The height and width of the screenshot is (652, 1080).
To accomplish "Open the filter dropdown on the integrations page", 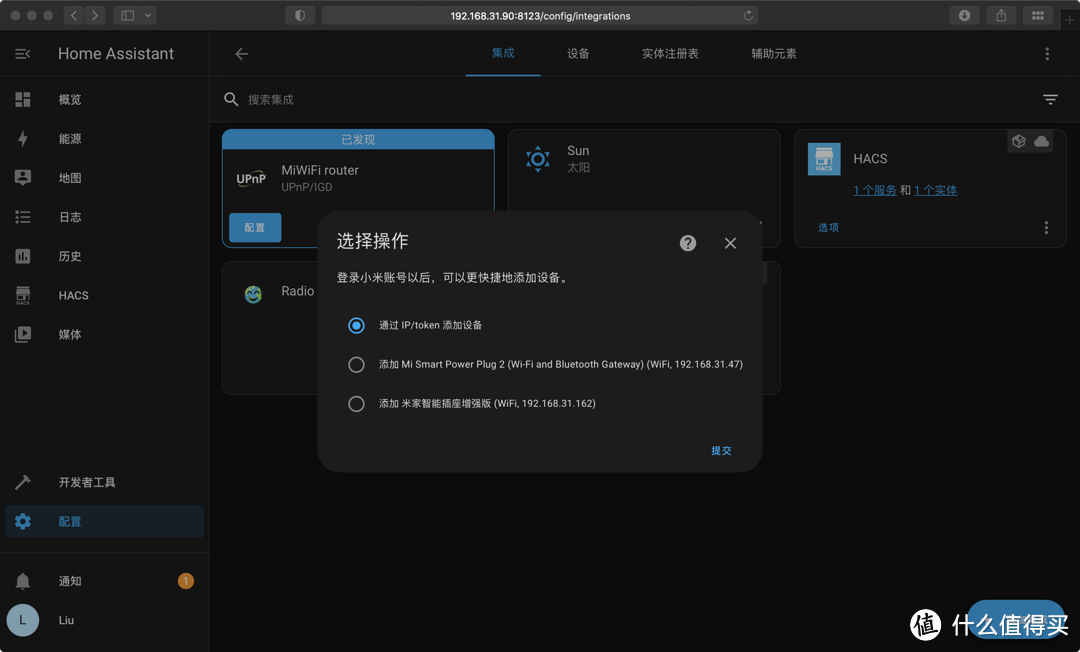I will point(1050,99).
